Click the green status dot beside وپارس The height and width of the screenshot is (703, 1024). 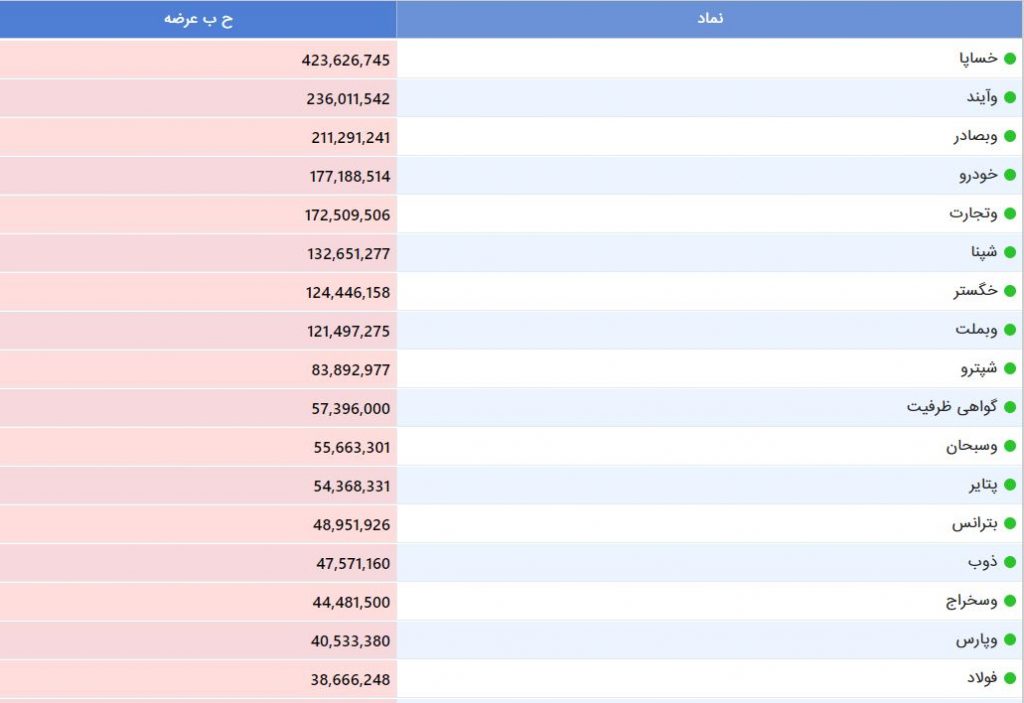coord(1010,640)
